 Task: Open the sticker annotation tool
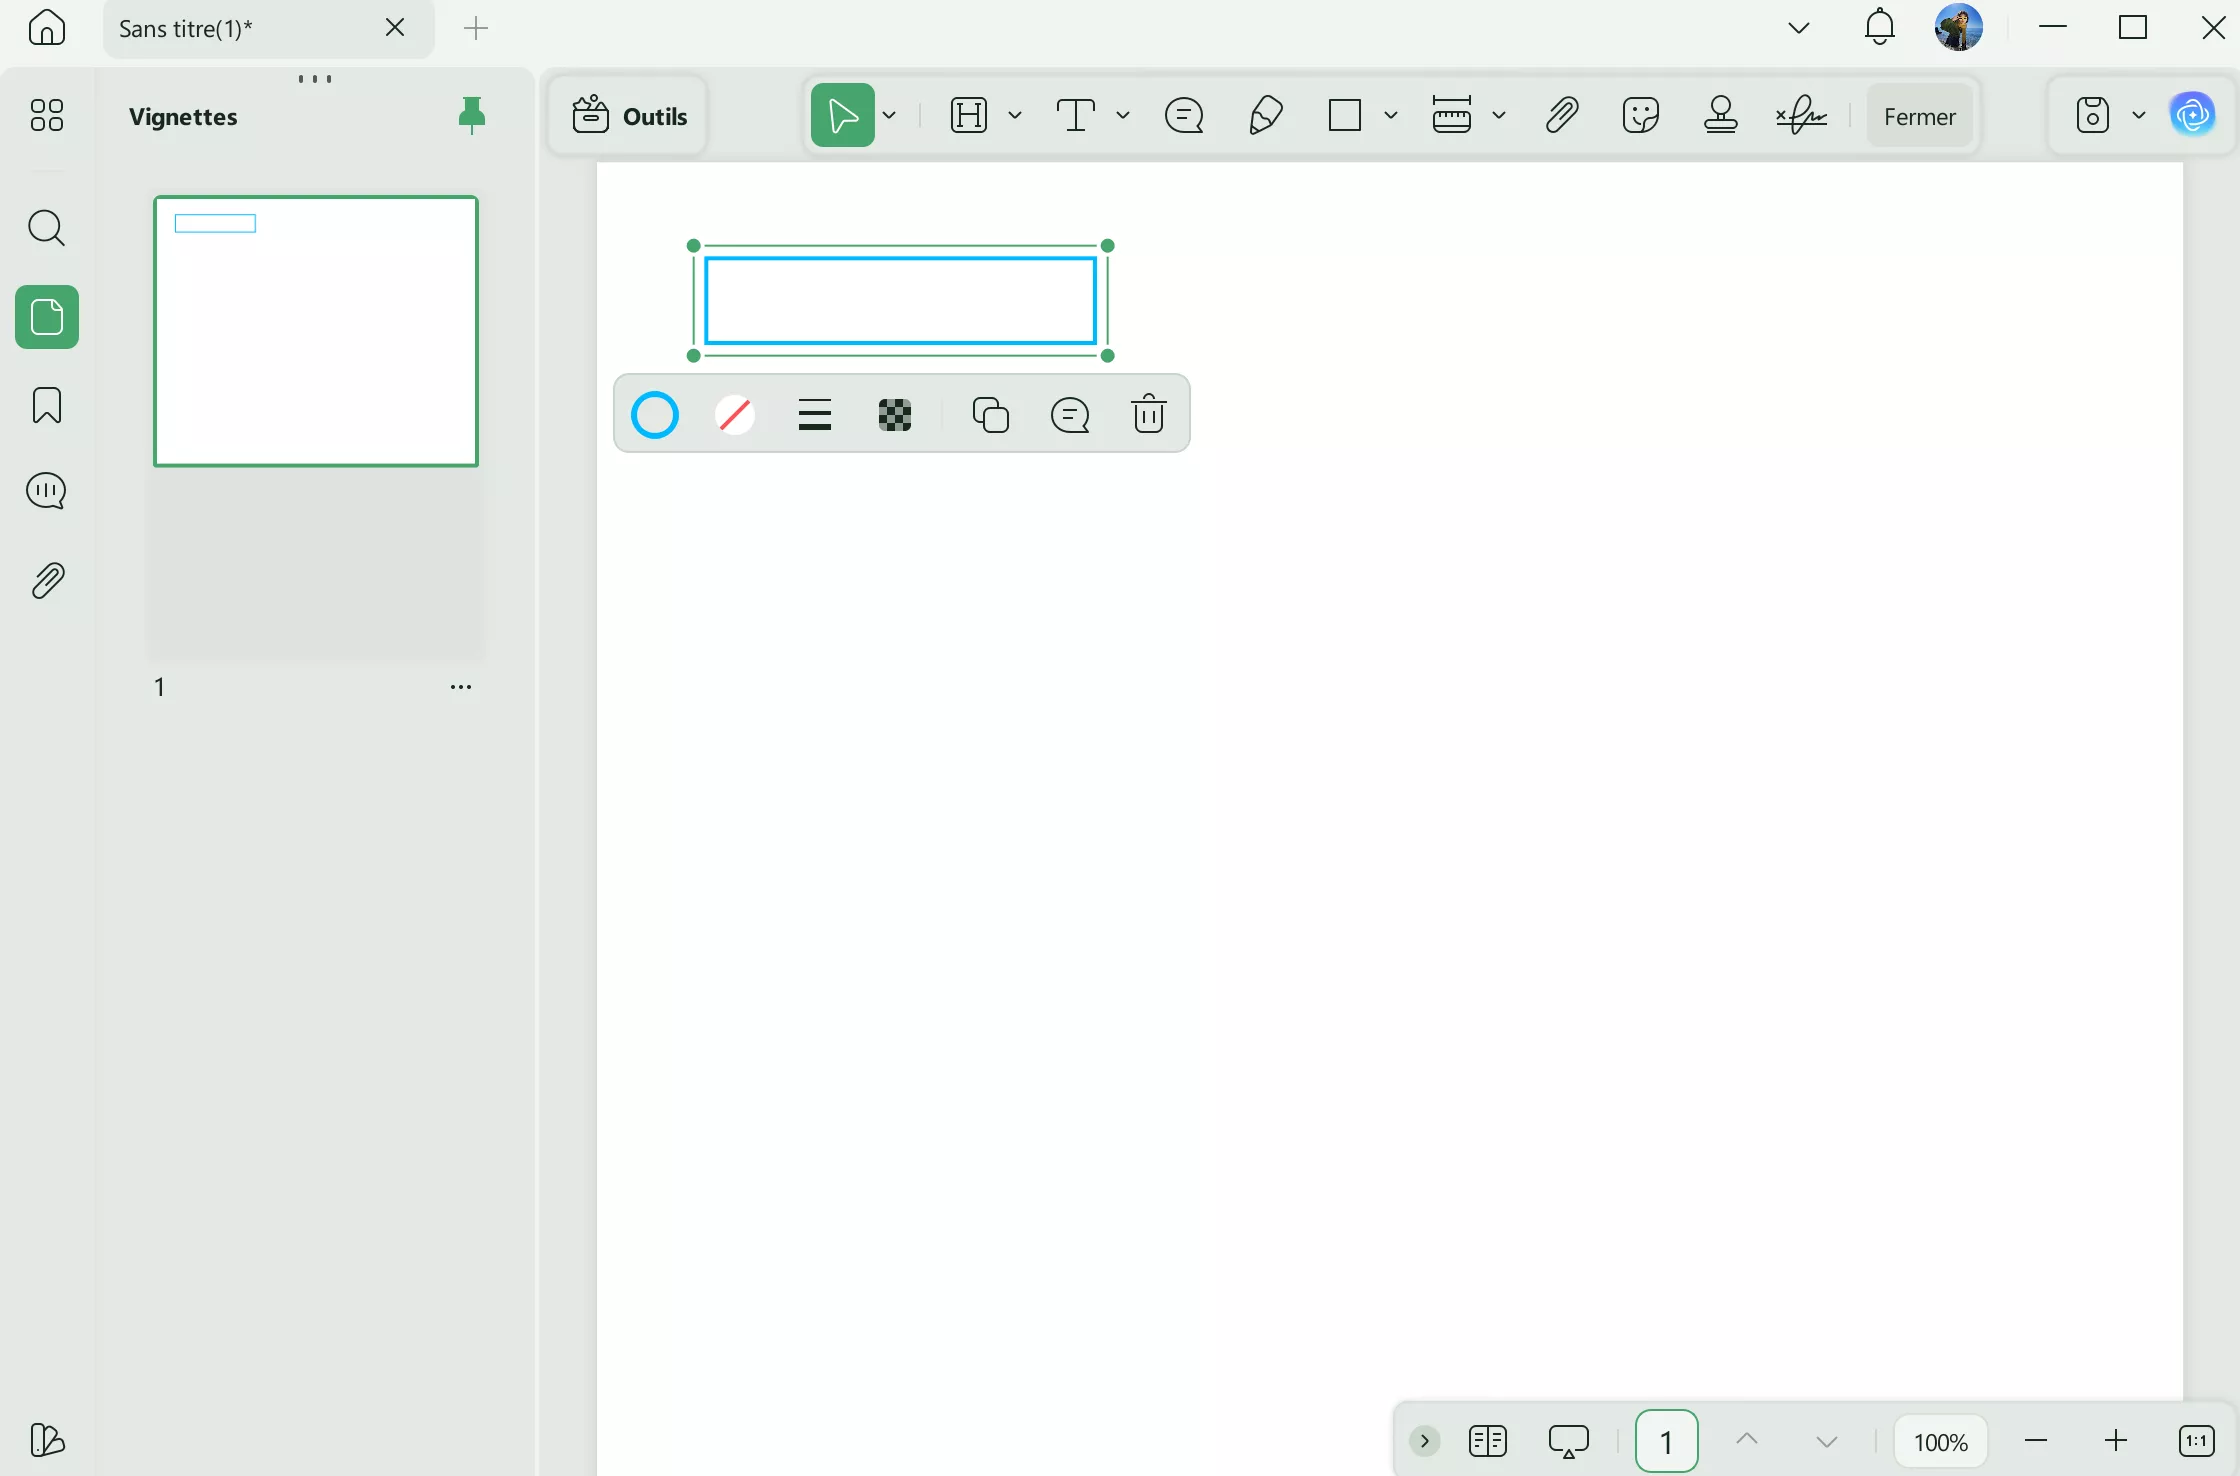(1640, 114)
